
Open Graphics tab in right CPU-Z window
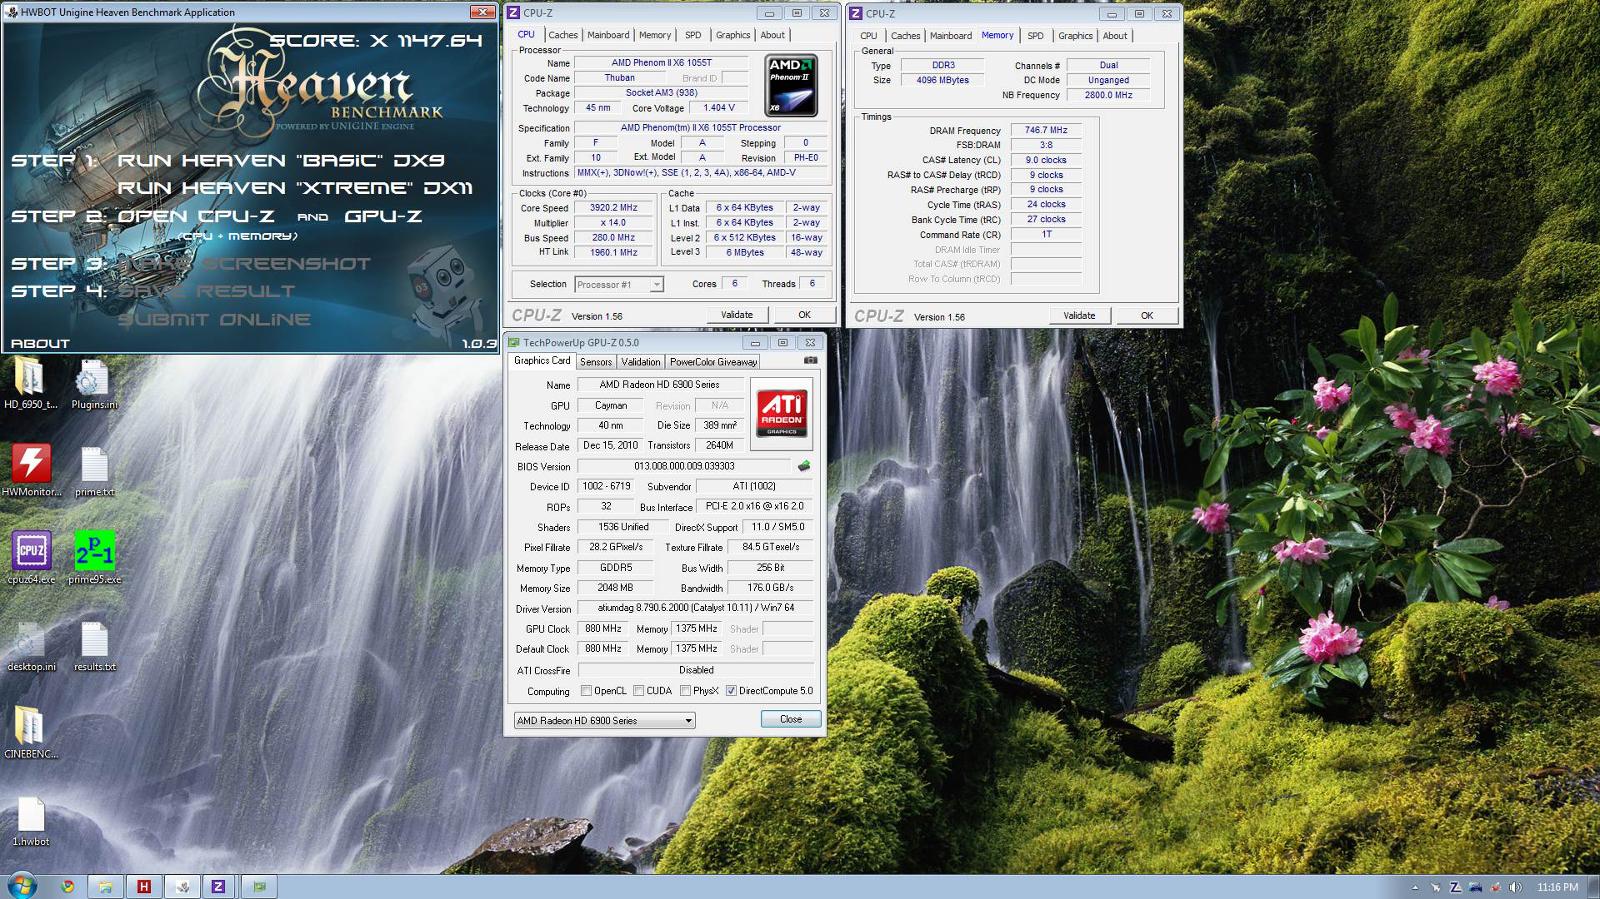click(1075, 36)
